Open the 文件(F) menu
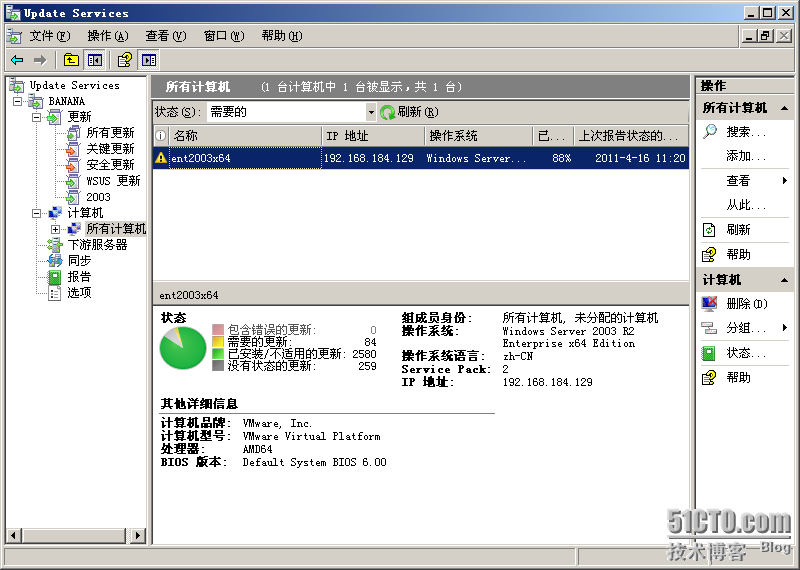This screenshot has width=800, height=570. click(49, 36)
